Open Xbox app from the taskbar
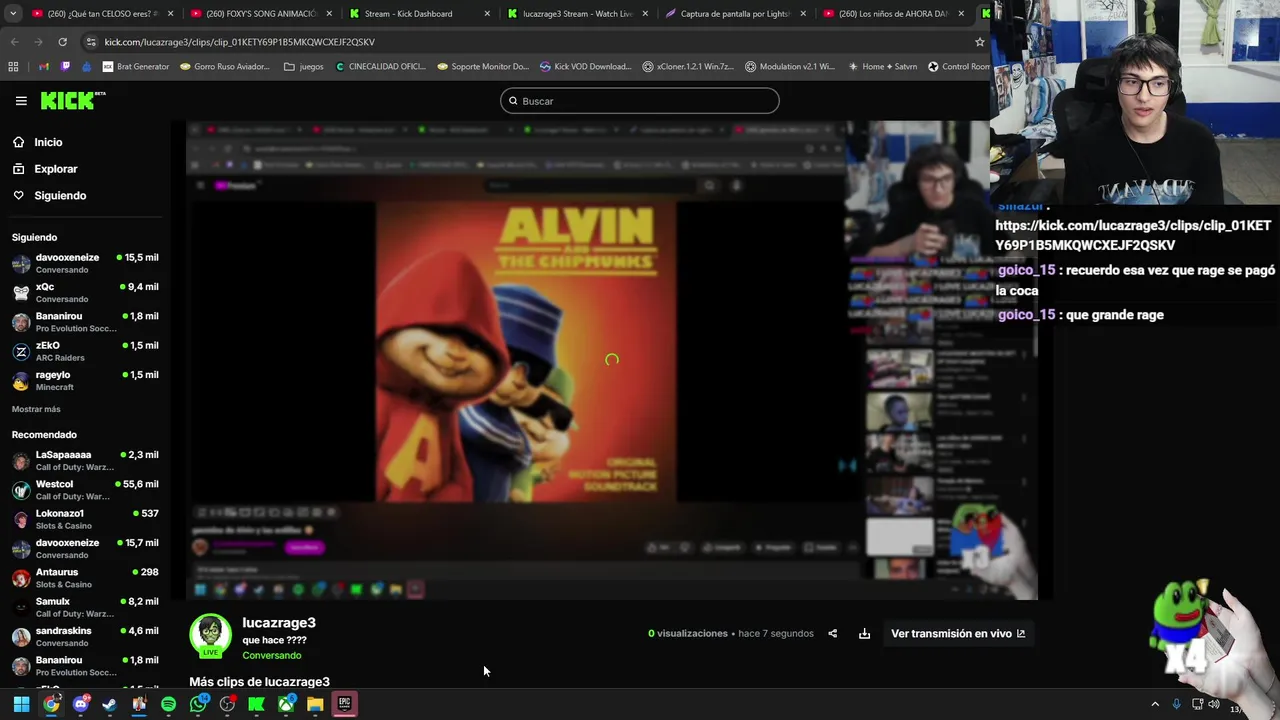Image resolution: width=1280 pixels, height=720 pixels. click(286, 704)
